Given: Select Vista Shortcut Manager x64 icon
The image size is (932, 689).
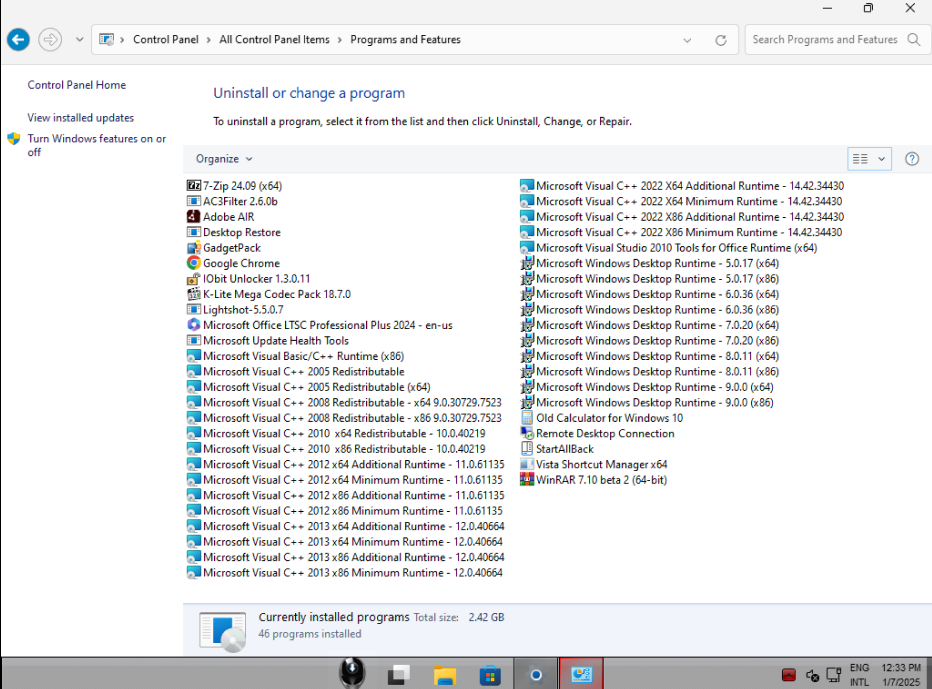Looking at the screenshot, I should click(527, 464).
